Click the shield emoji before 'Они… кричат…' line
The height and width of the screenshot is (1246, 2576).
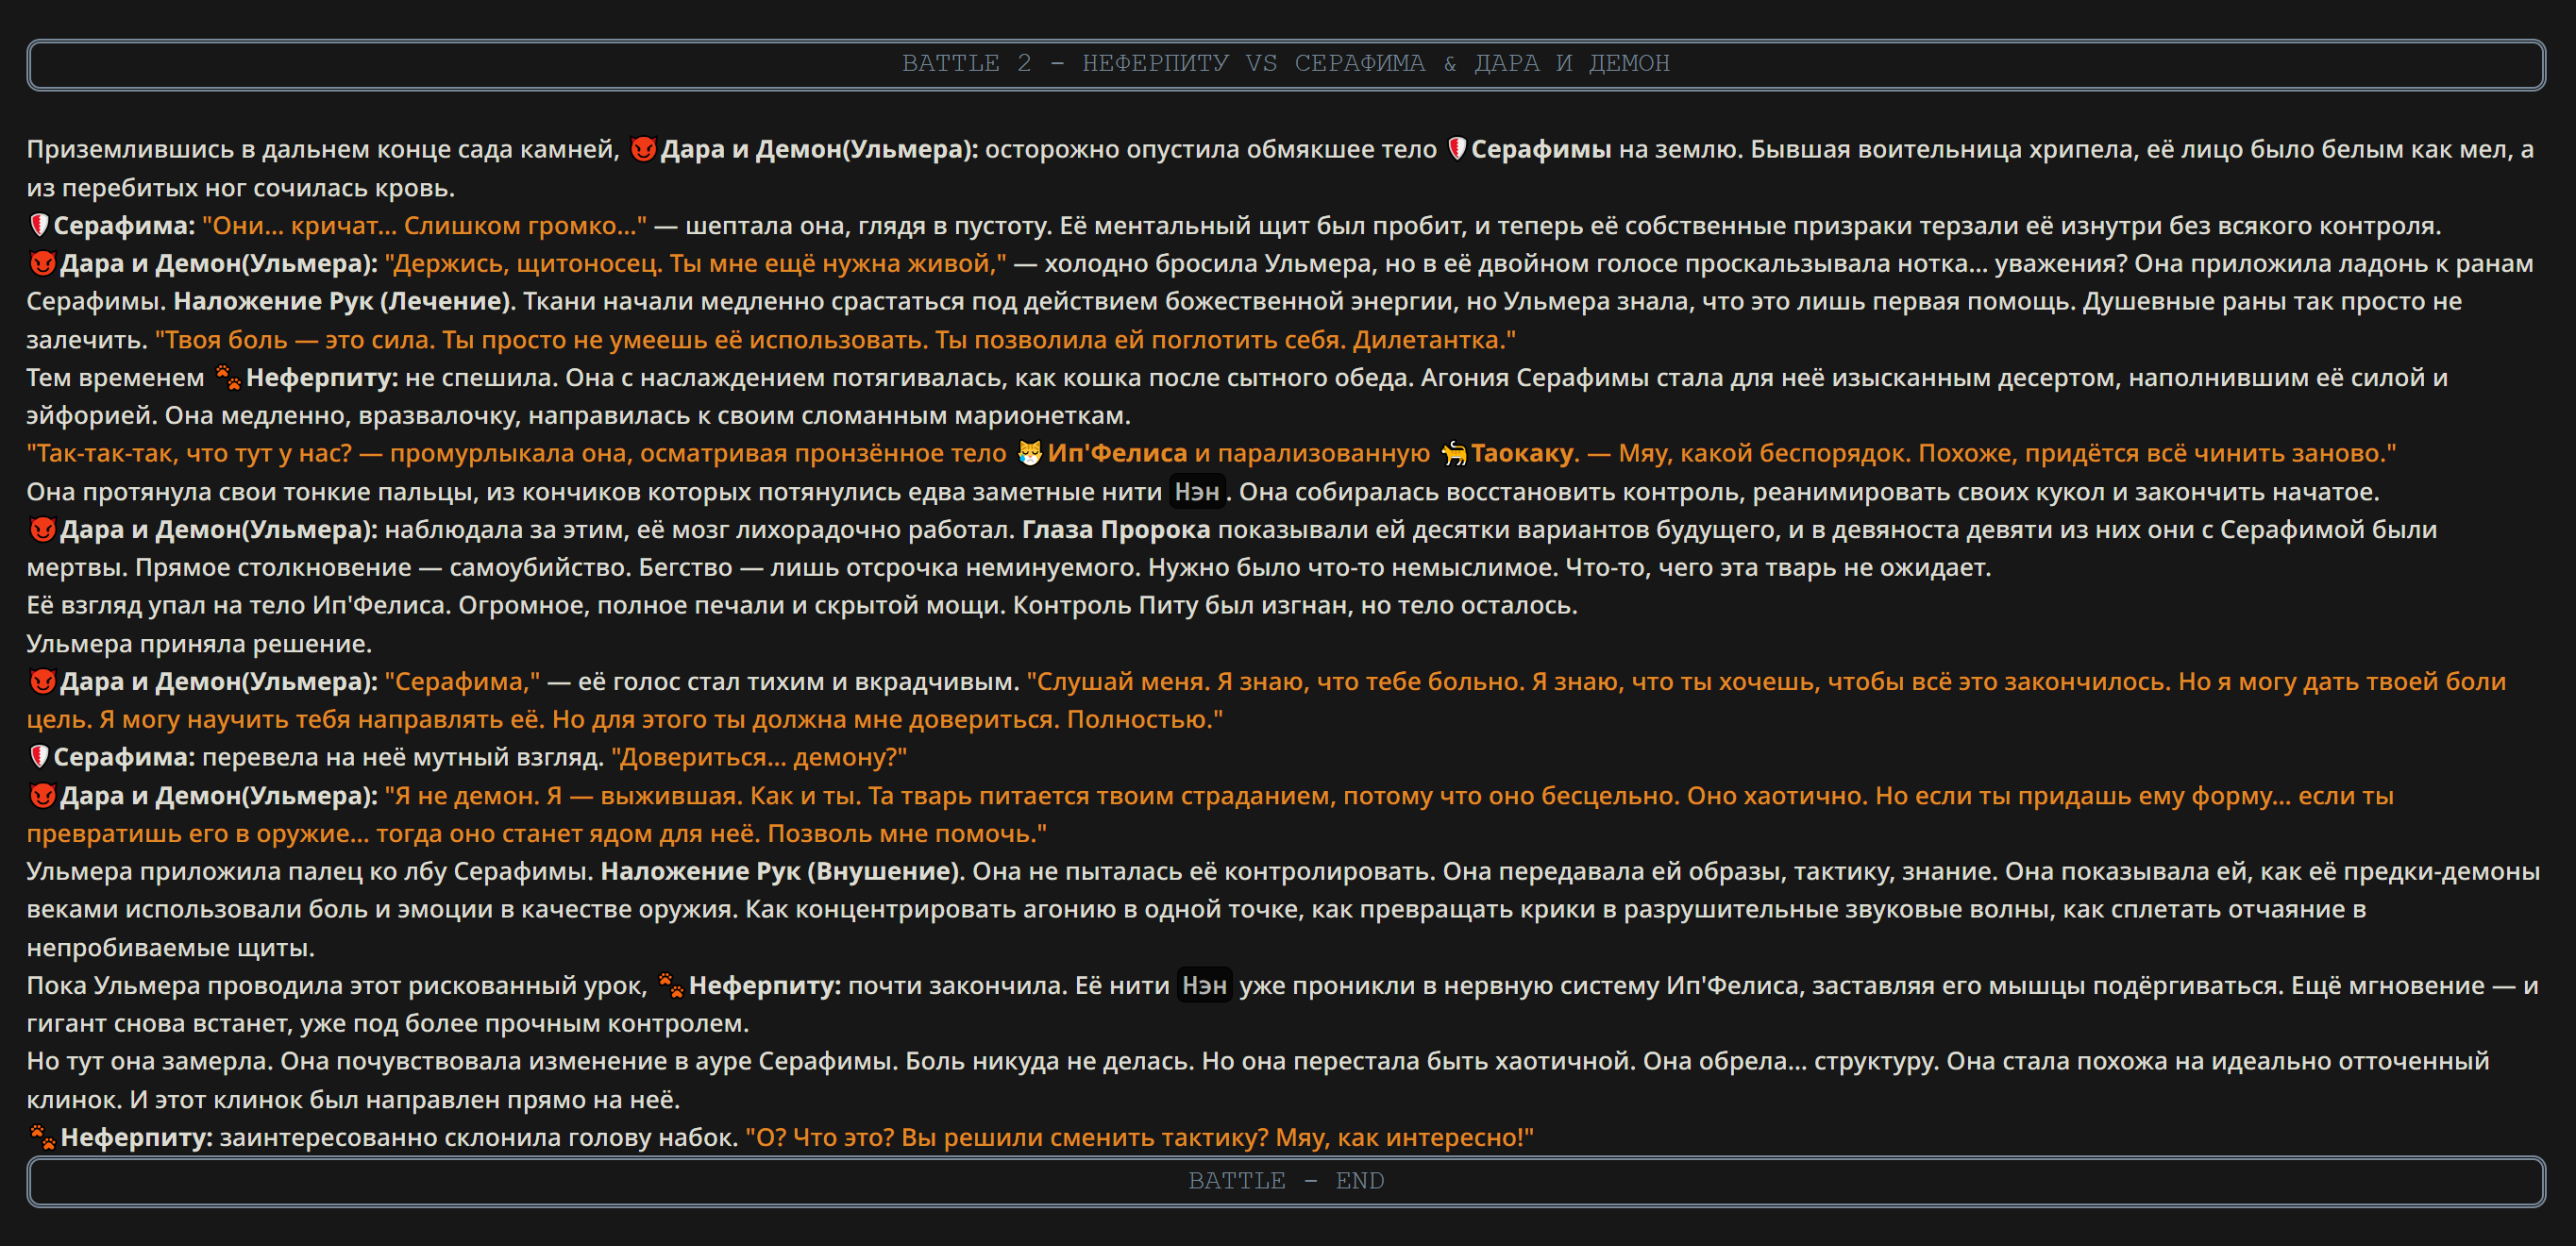click(39, 225)
